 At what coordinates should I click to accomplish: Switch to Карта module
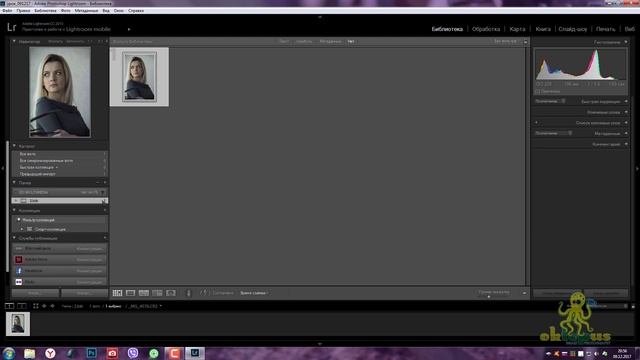(517, 29)
